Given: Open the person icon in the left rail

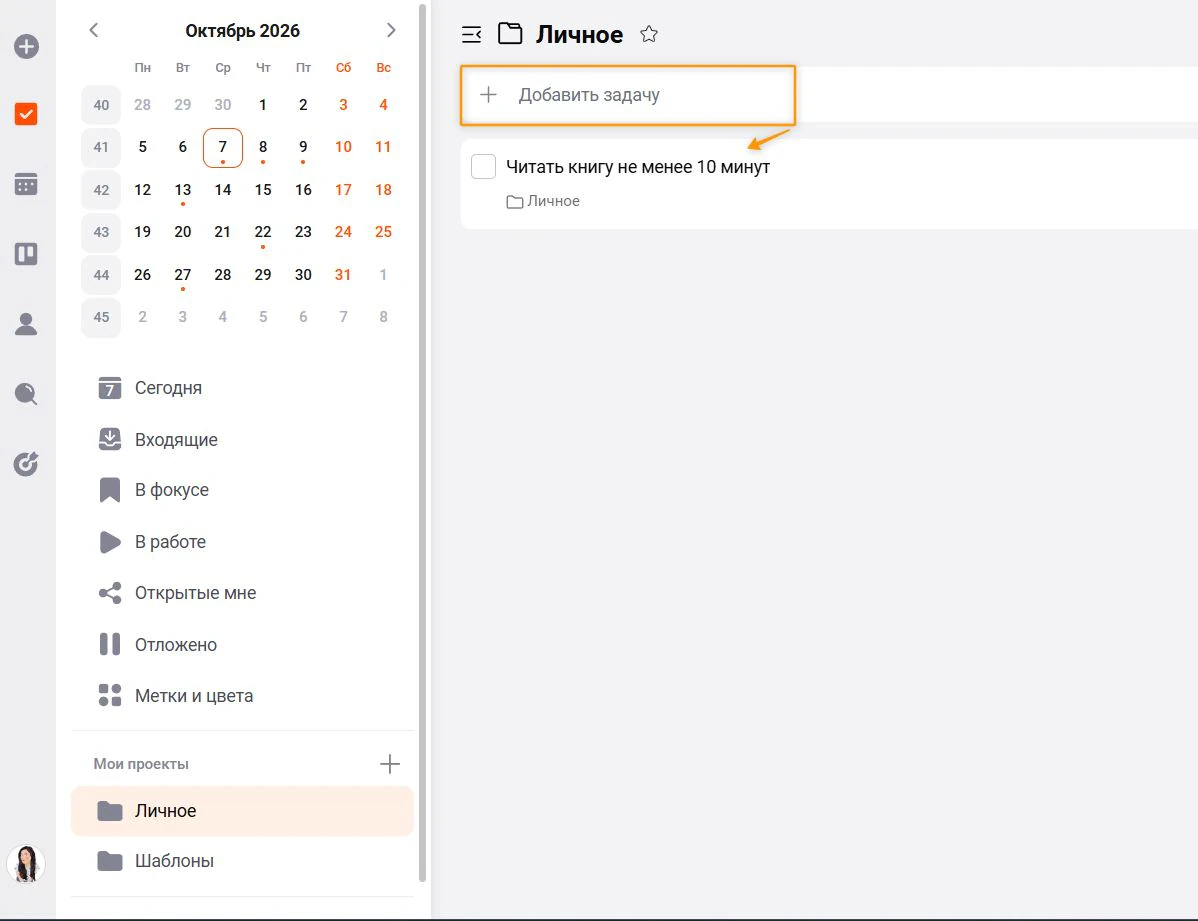Looking at the screenshot, I should pyautogui.click(x=26, y=324).
